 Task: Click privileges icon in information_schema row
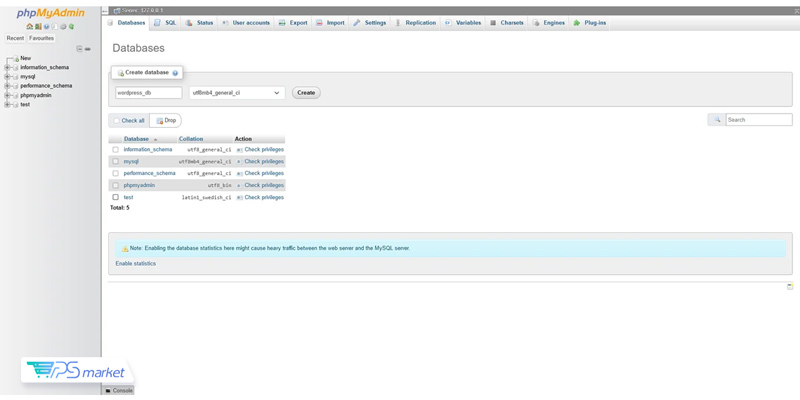click(240, 150)
